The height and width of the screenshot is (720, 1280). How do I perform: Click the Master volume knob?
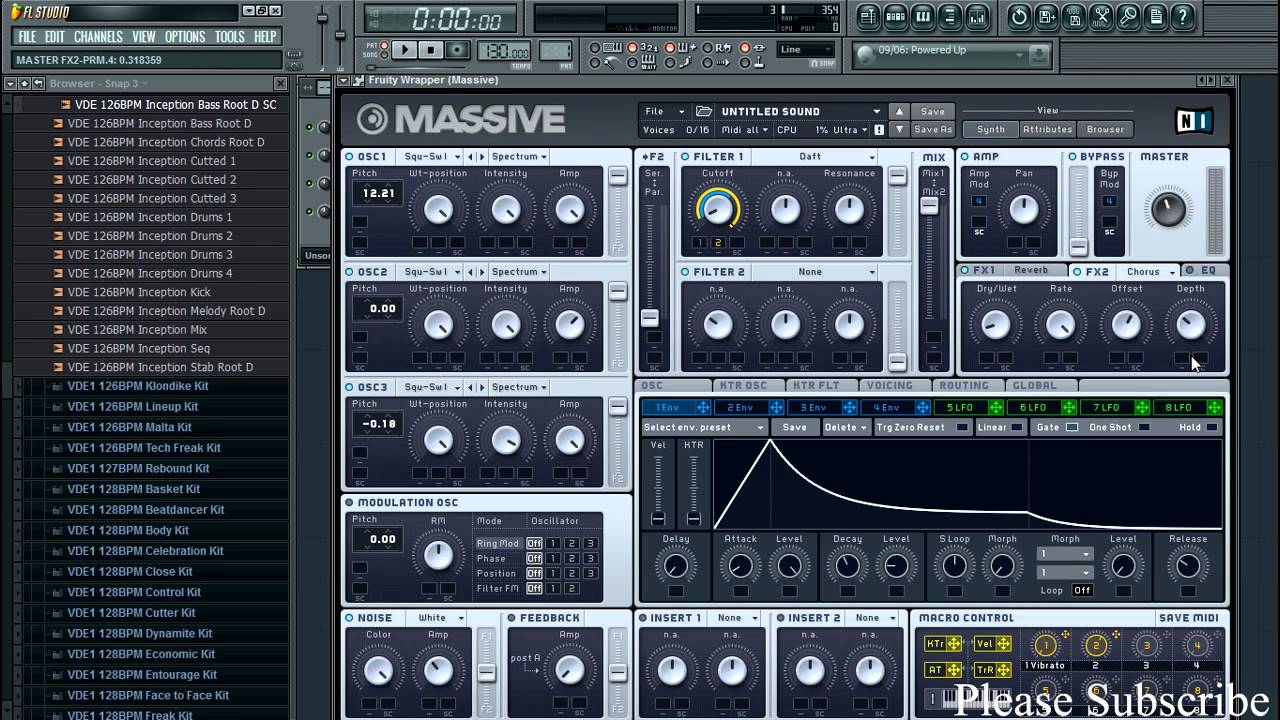click(1167, 208)
